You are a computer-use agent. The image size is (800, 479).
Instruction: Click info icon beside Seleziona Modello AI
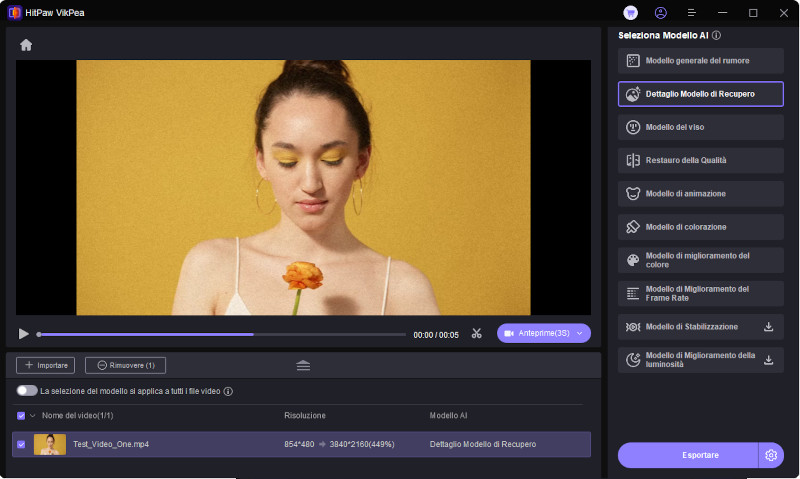click(x=716, y=35)
